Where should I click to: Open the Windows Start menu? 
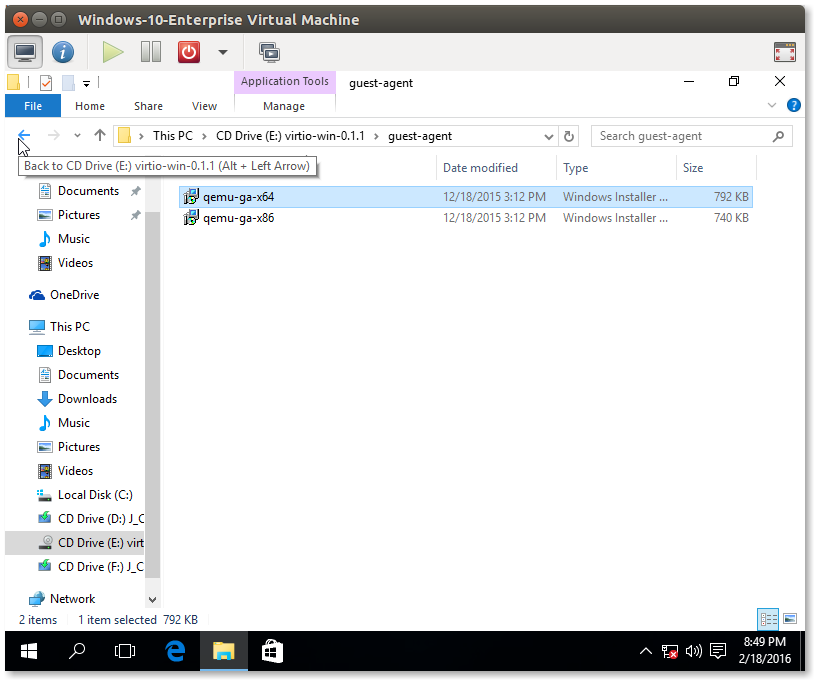tap(29, 651)
